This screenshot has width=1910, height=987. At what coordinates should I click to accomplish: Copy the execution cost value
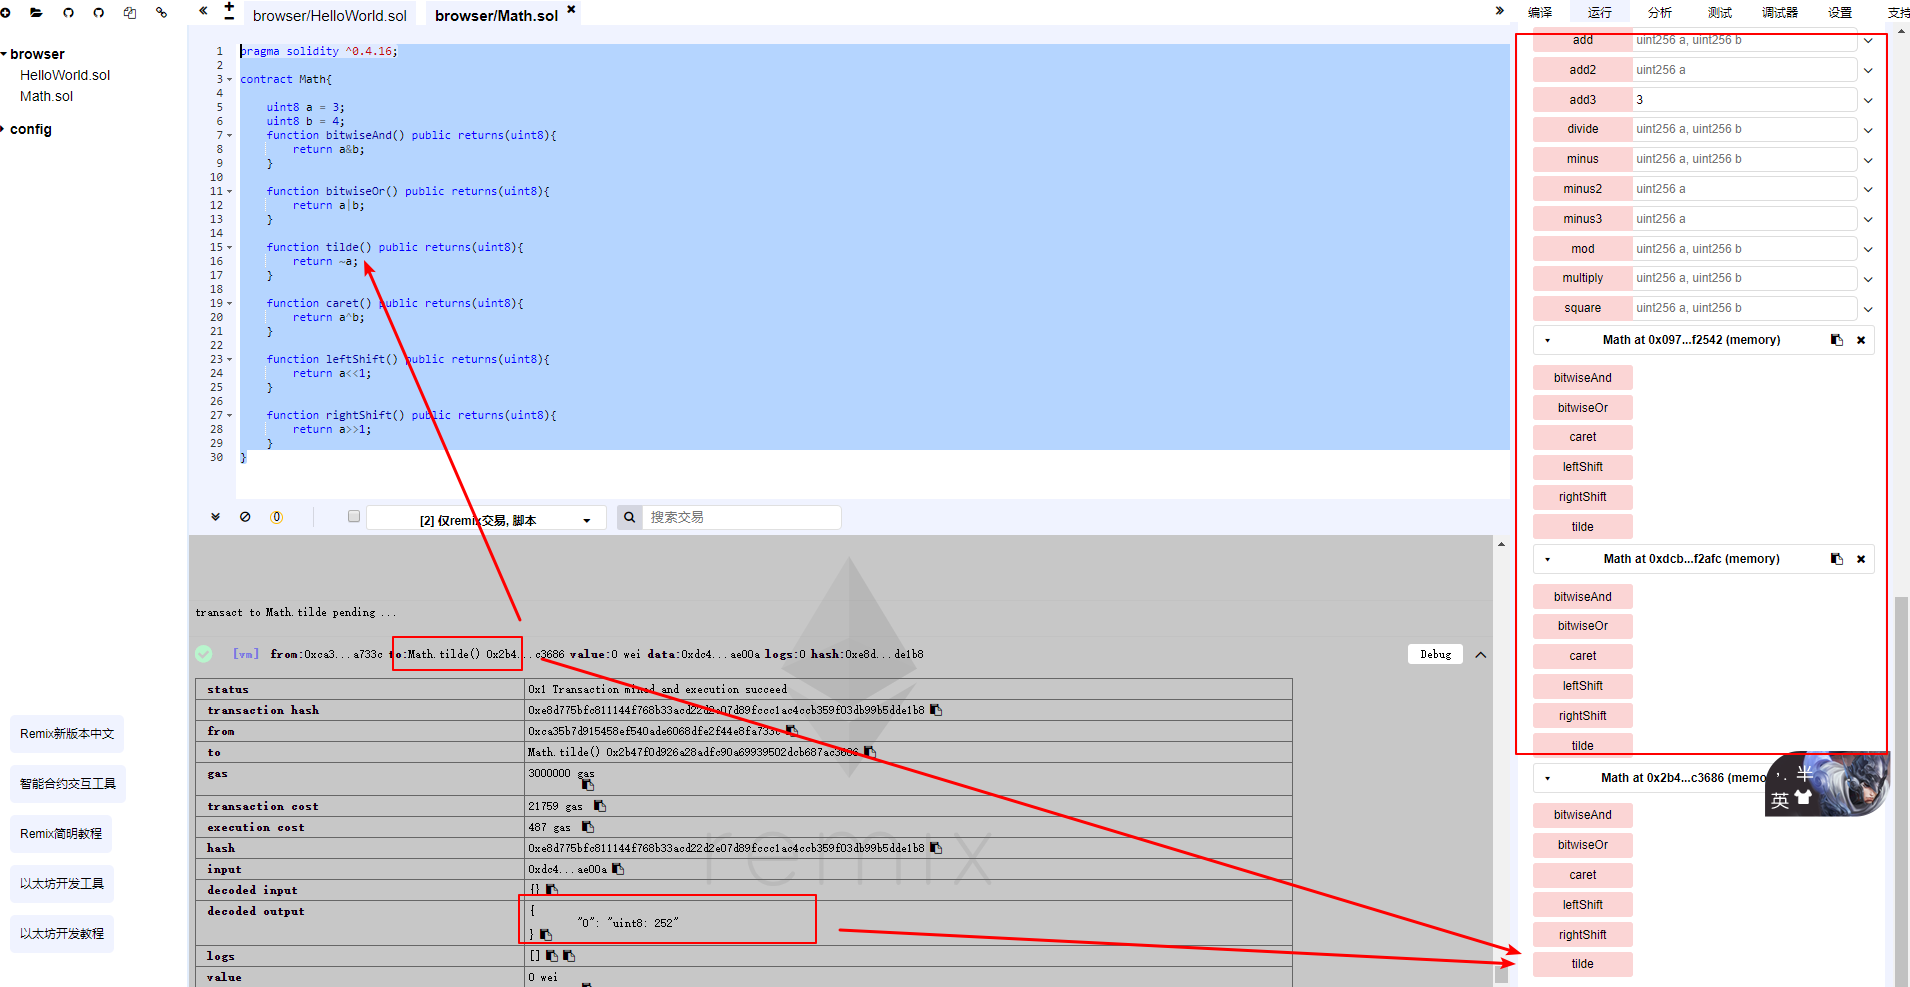(588, 827)
